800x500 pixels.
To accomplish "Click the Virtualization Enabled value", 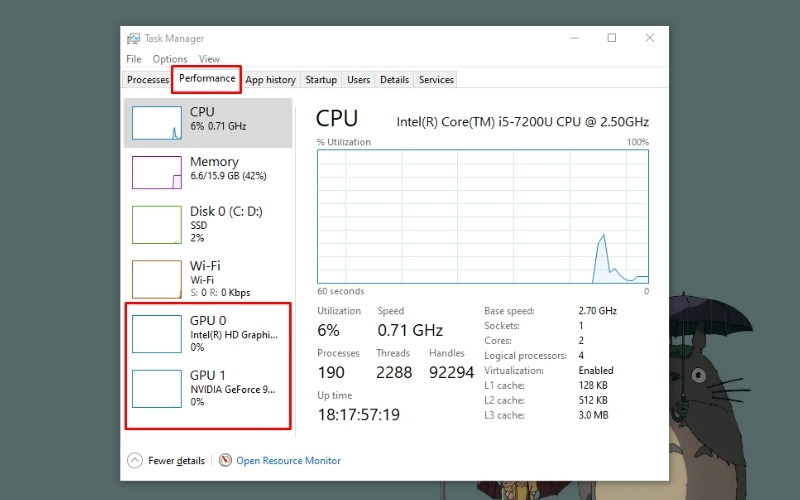I will pyautogui.click(x=596, y=370).
